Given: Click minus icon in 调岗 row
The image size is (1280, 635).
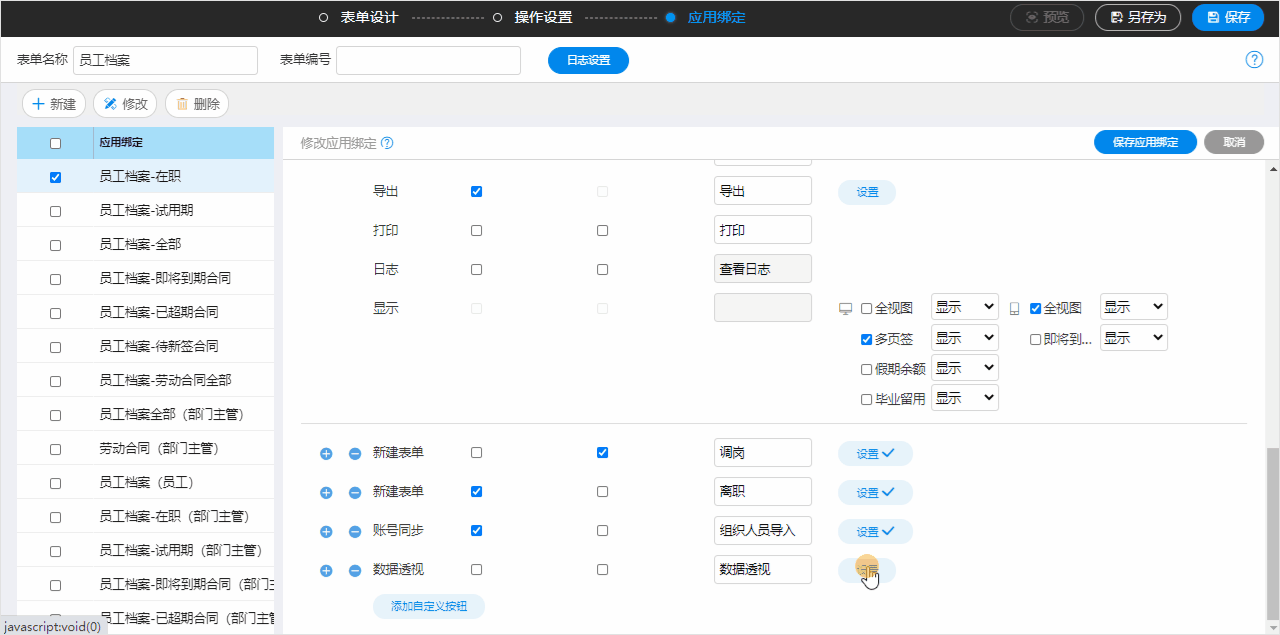Looking at the screenshot, I should pos(355,454).
